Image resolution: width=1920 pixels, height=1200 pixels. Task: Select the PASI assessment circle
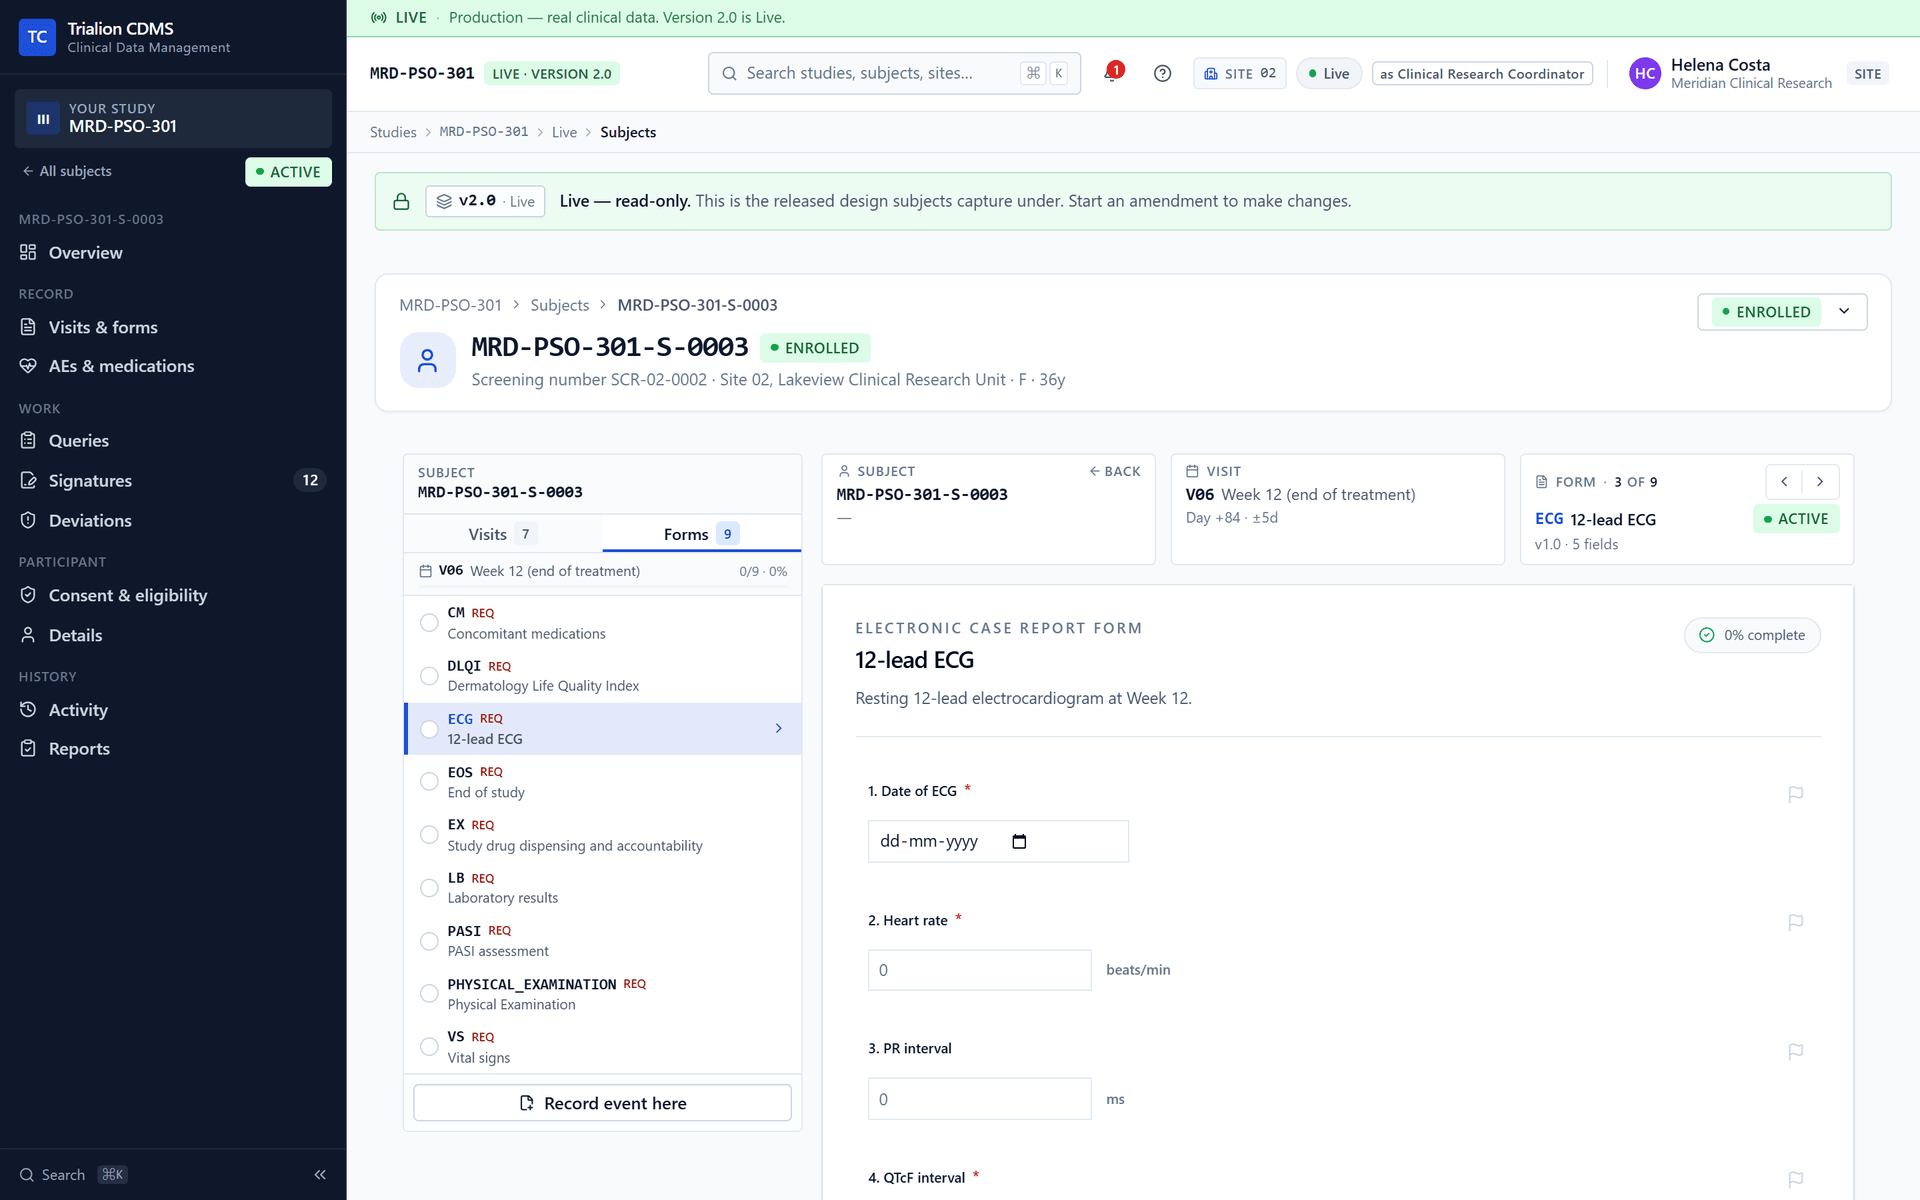[x=429, y=941]
